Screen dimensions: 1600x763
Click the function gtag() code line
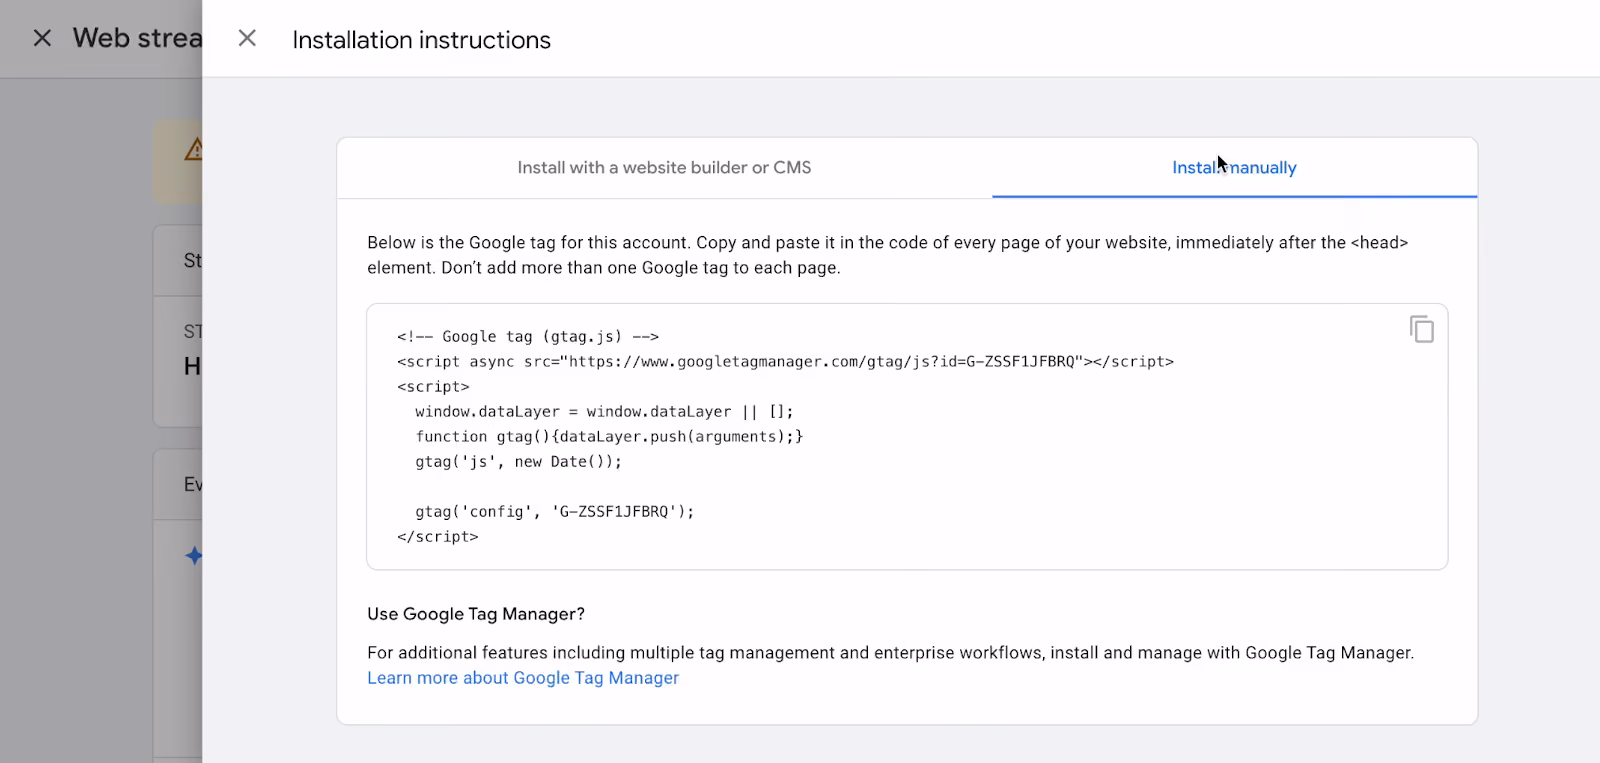[x=609, y=437]
